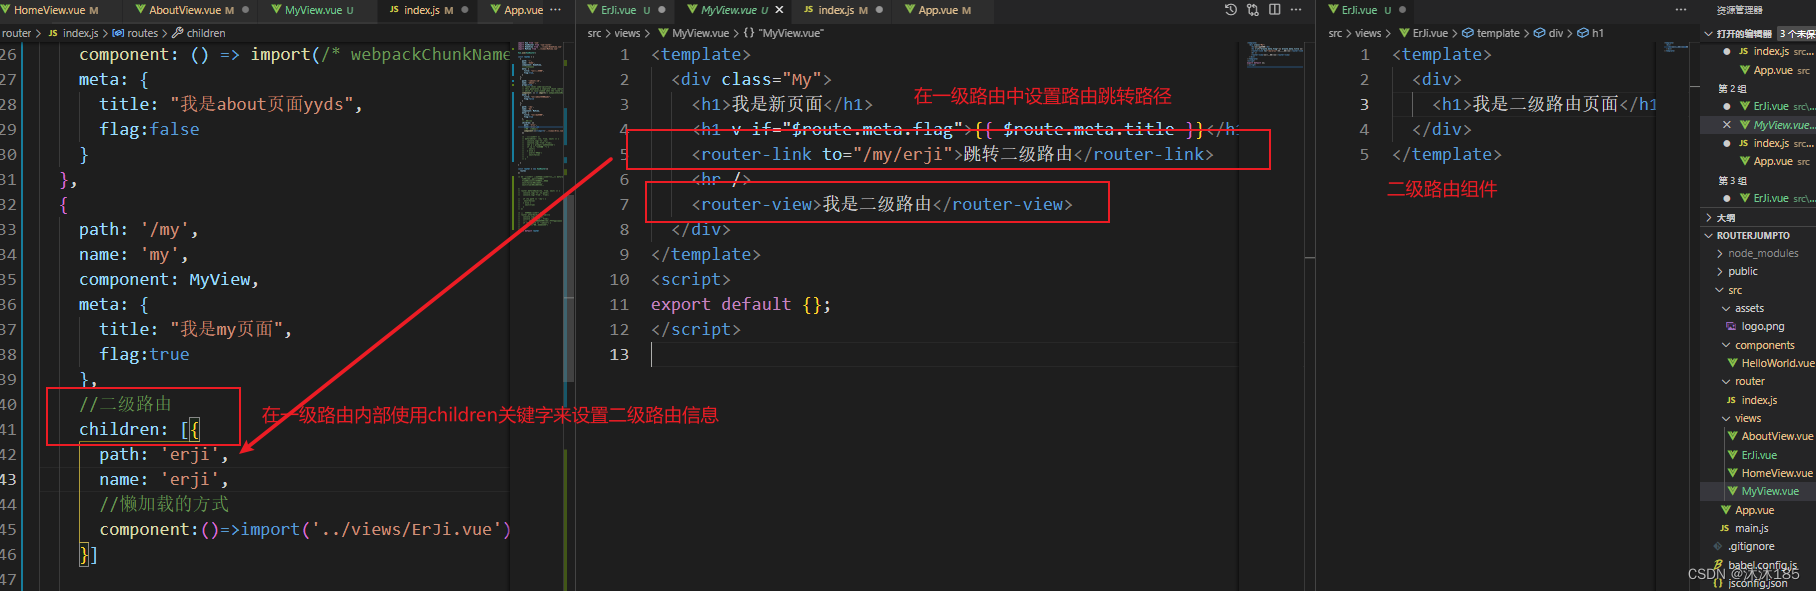Collapse components folder
Image resolution: width=1816 pixels, height=591 pixels.
(x=1758, y=345)
